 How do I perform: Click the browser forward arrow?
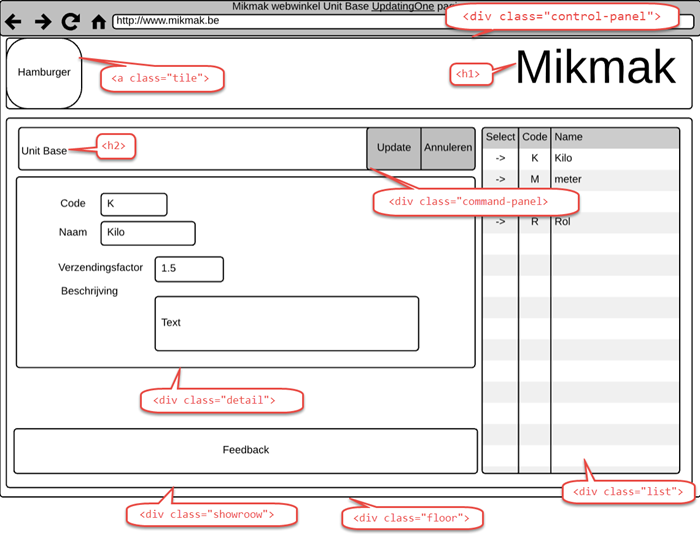point(42,21)
